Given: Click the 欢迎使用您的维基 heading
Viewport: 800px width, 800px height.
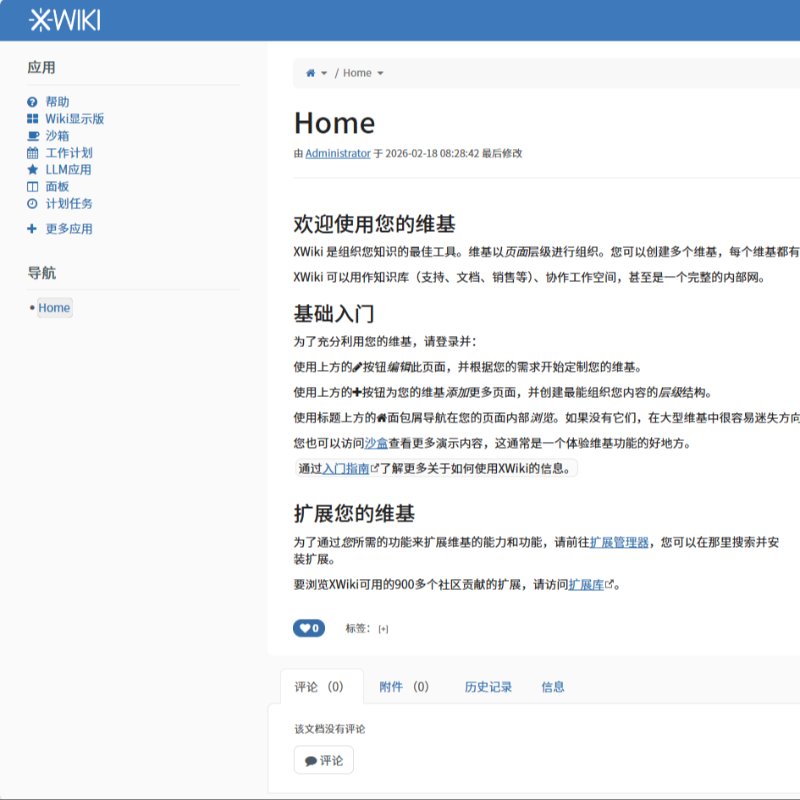Looking at the screenshot, I should click(x=374, y=224).
